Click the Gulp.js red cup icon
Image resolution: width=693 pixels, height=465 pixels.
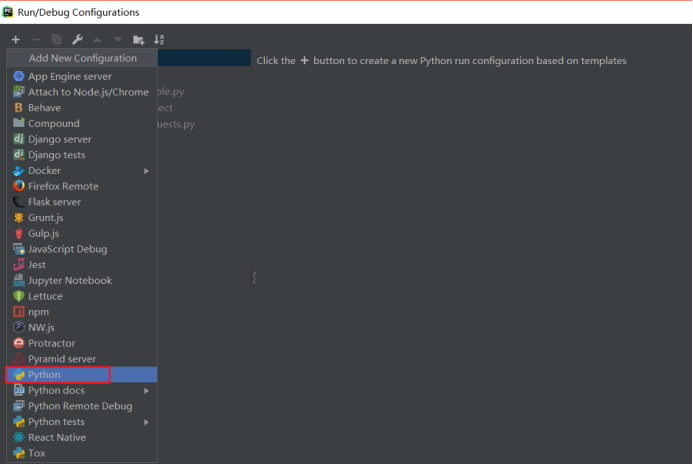pyautogui.click(x=19, y=233)
